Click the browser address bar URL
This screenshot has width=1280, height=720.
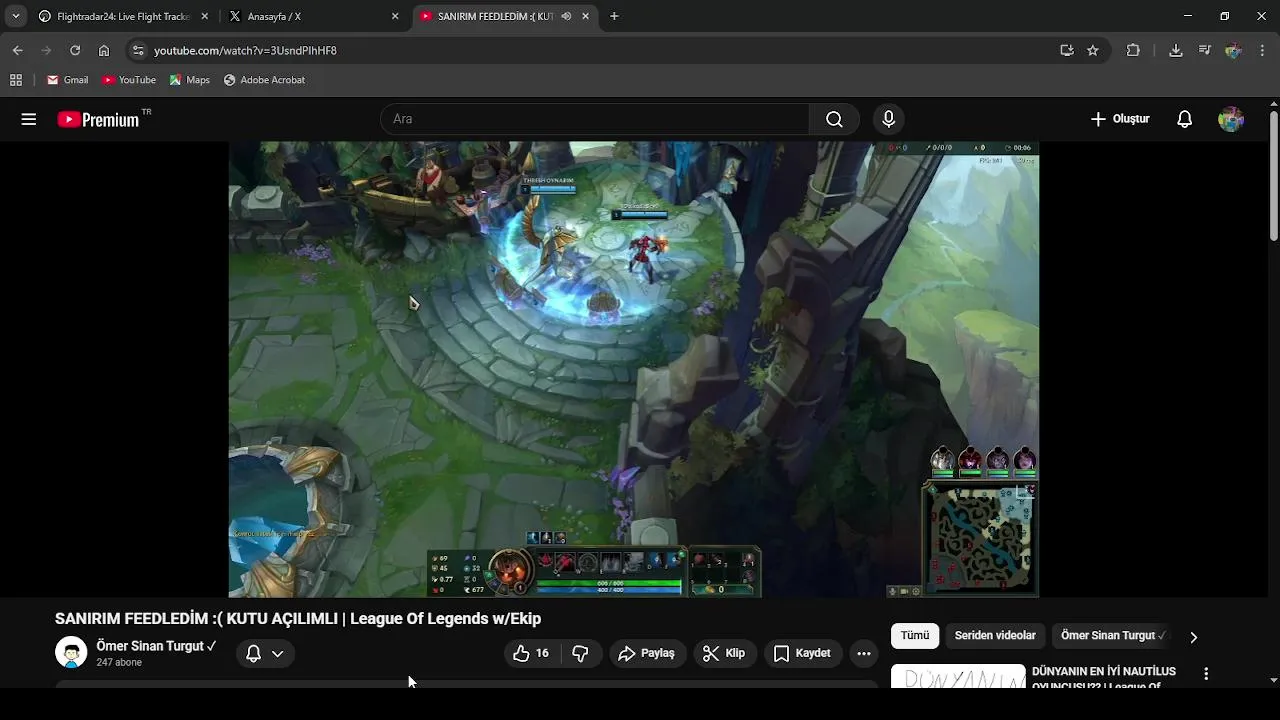[x=245, y=50]
